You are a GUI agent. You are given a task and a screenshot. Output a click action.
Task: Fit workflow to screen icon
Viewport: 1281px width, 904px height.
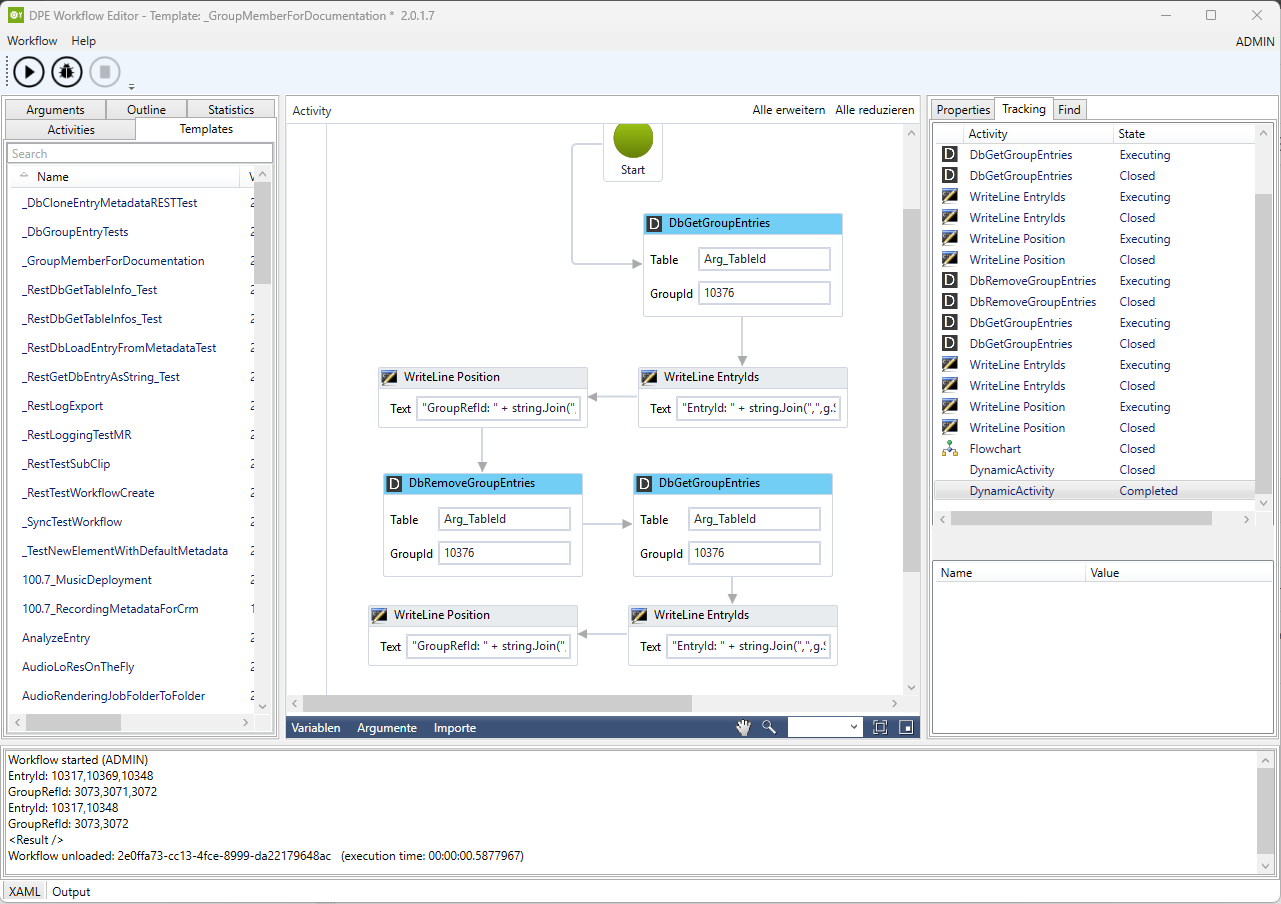(x=880, y=727)
